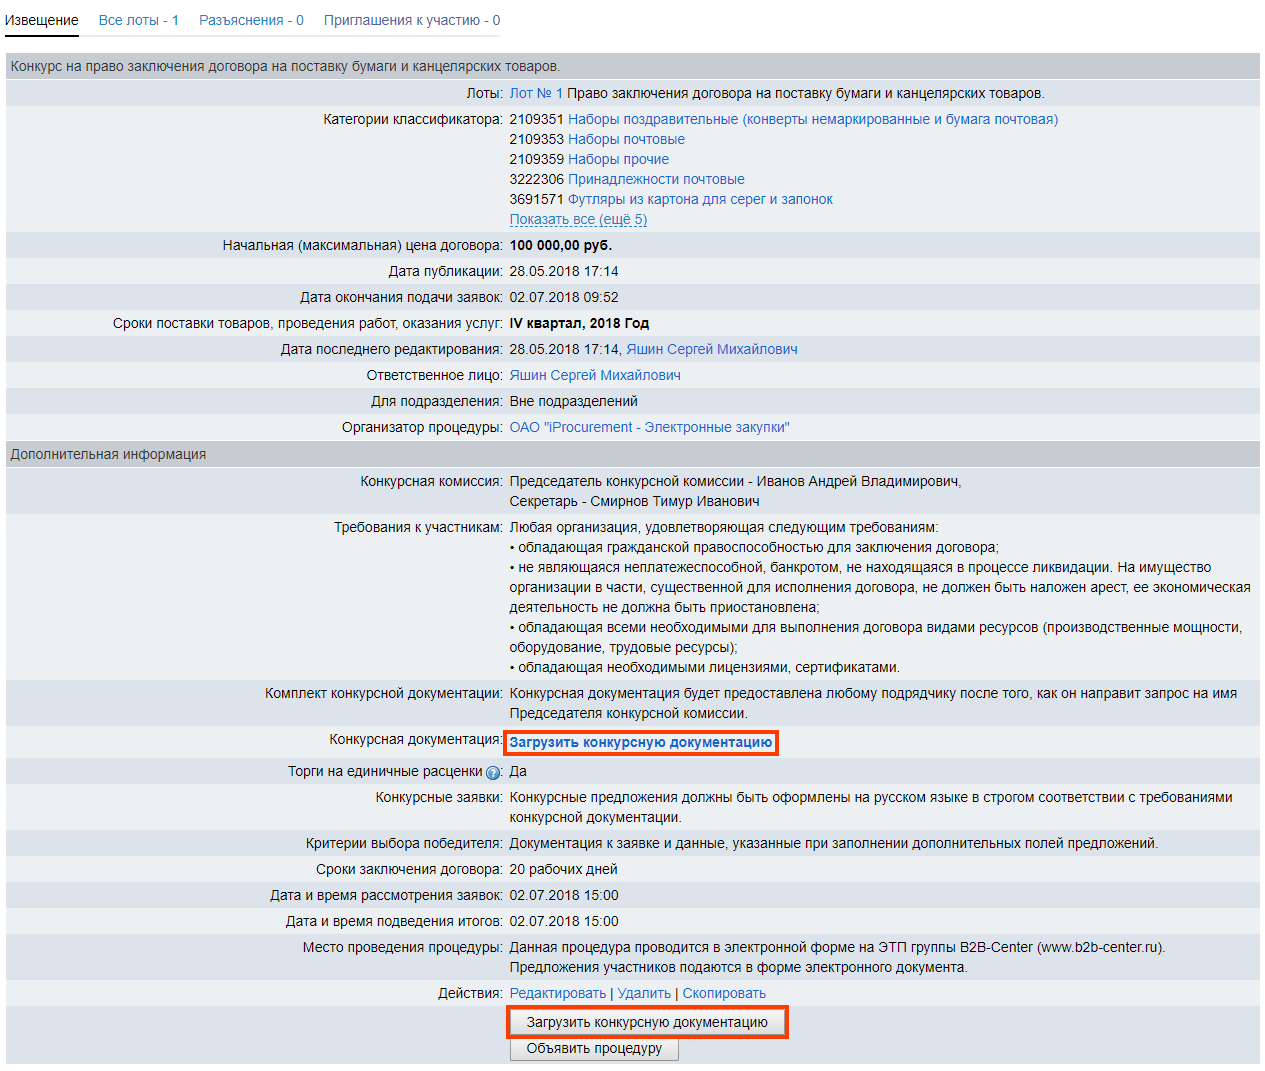Open the Разъяснения - 0 tab
1265x1071 pixels.
[x=251, y=20]
